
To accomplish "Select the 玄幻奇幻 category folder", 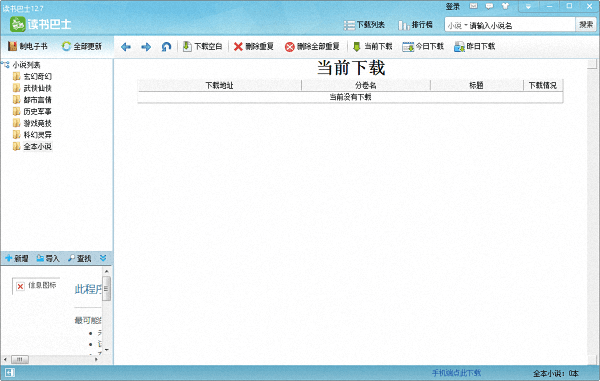I will coord(33,77).
